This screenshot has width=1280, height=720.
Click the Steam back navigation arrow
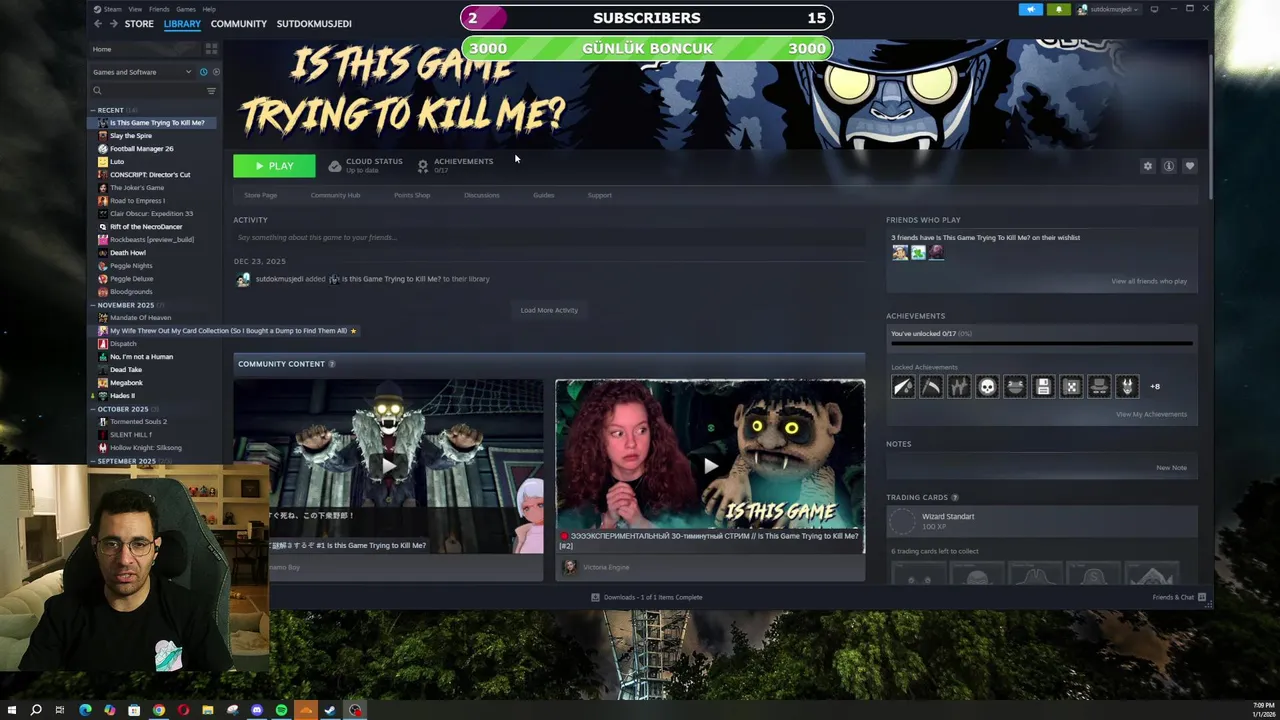point(98,24)
